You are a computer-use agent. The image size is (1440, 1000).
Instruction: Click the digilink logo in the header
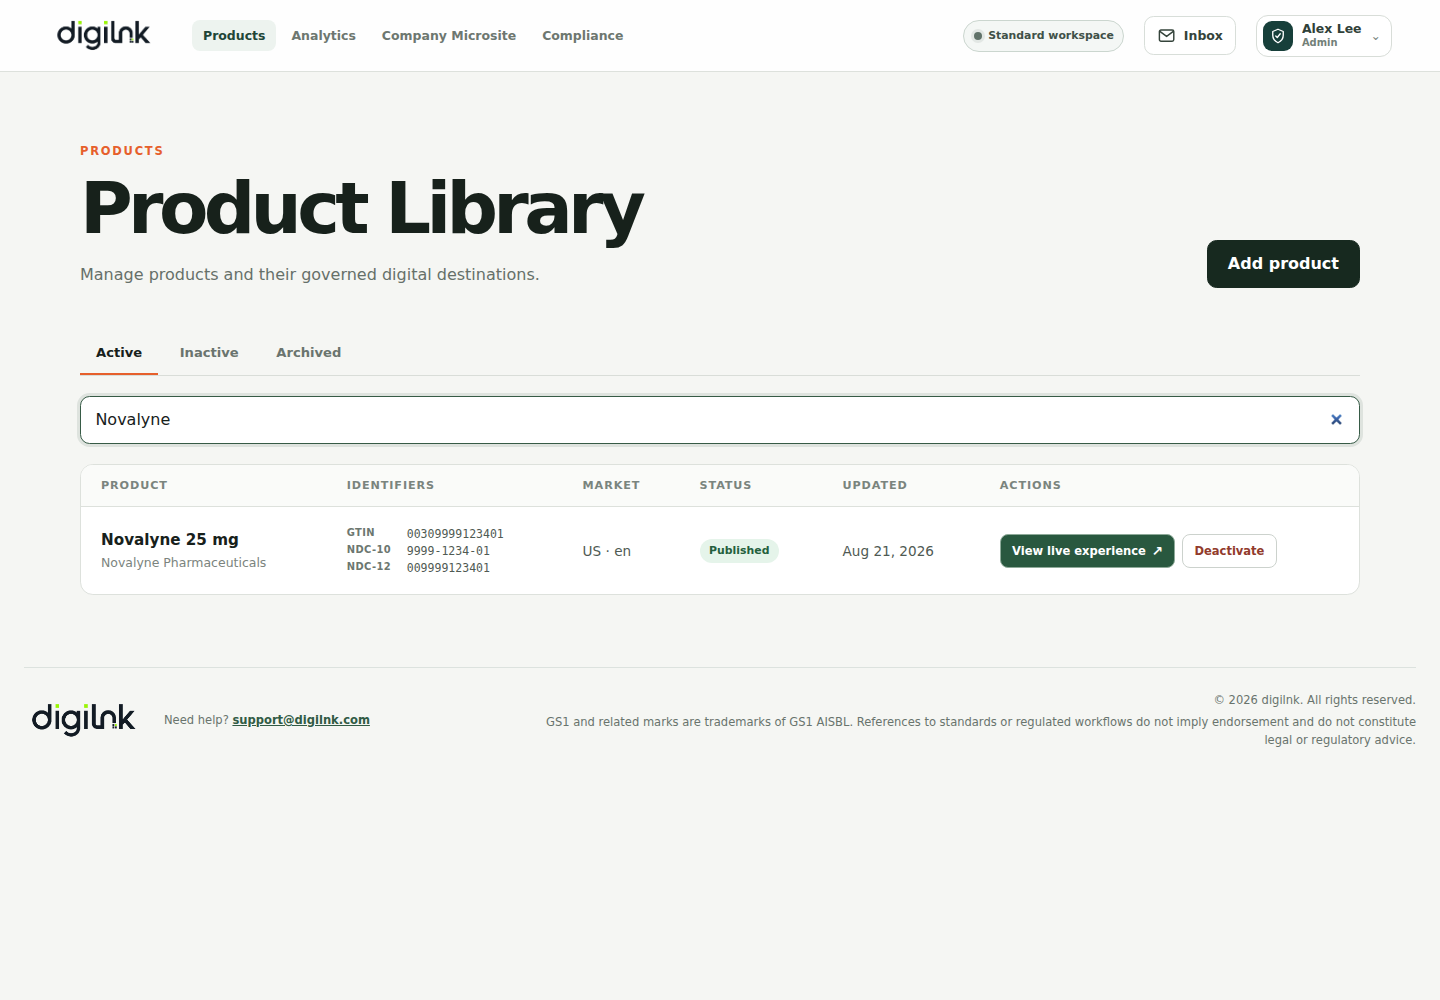pyautogui.click(x=103, y=35)
